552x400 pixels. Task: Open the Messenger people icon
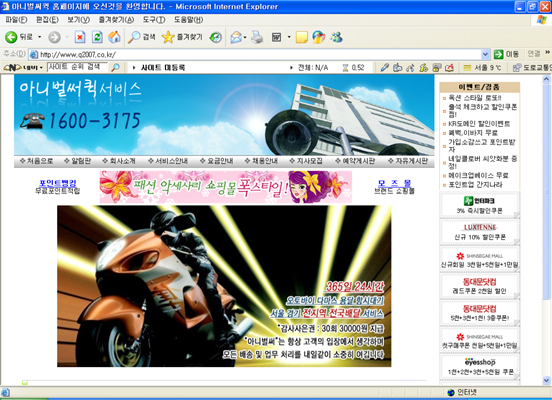click(336, 37)
